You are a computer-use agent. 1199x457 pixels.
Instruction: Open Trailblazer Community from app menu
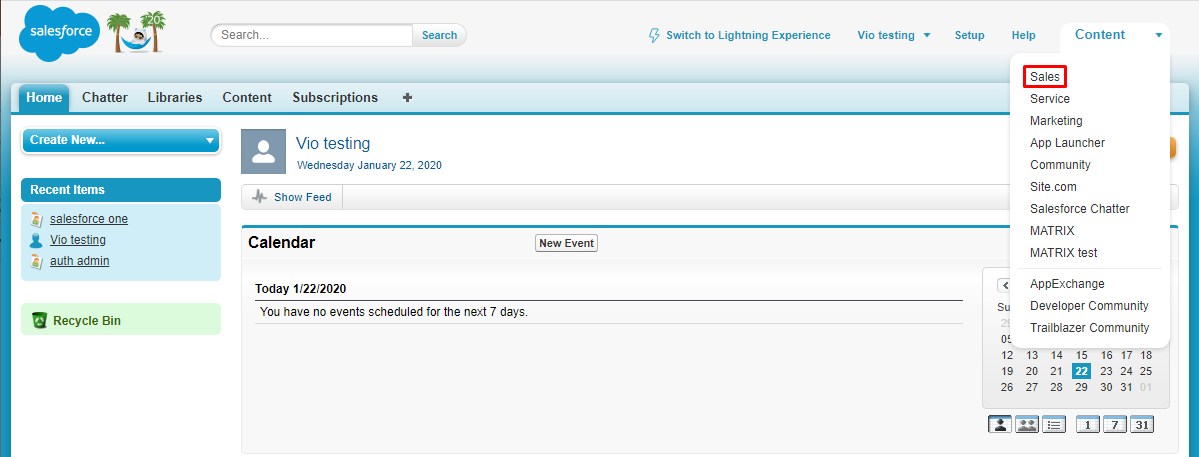(1090, 328)
